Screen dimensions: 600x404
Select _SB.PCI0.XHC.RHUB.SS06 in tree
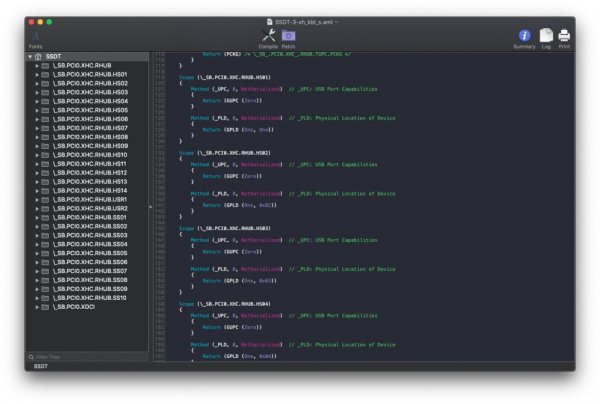(x=90, y=262)
